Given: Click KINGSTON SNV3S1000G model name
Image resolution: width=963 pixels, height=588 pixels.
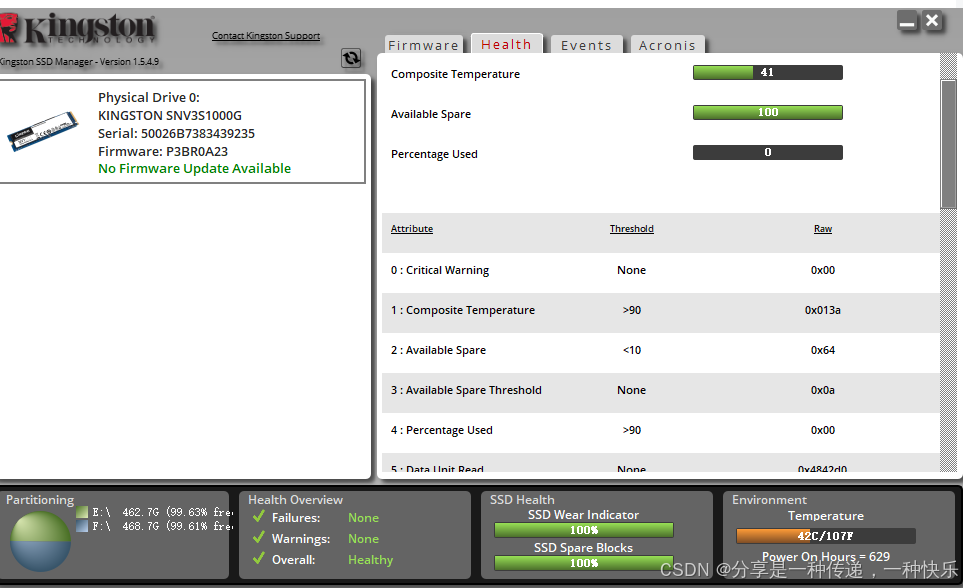Looking at the screenshot, I should (170, 116).
